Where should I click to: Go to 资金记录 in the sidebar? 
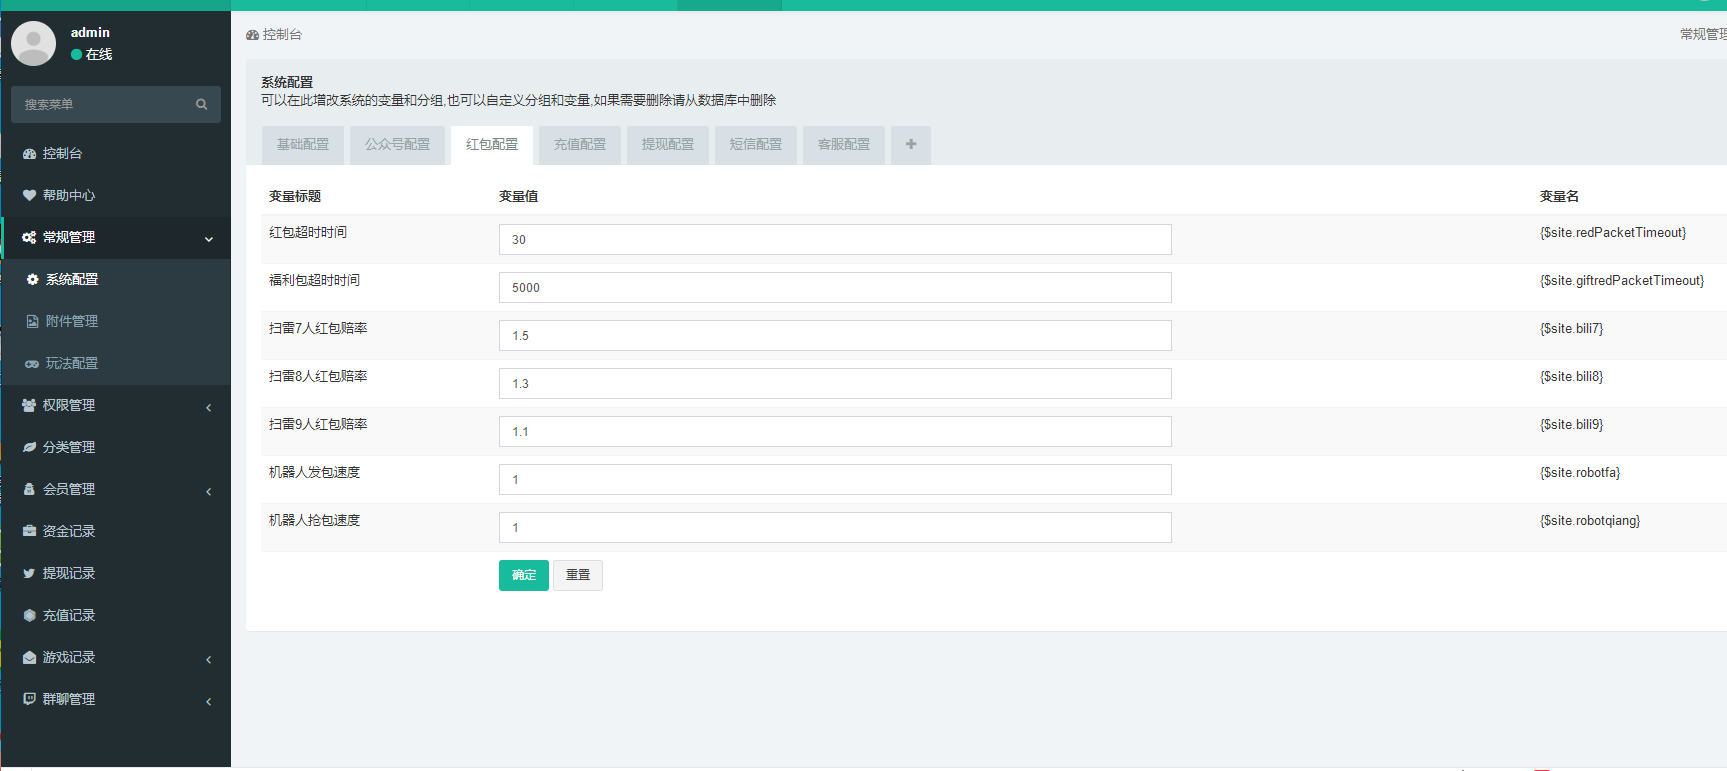point(68,531)
